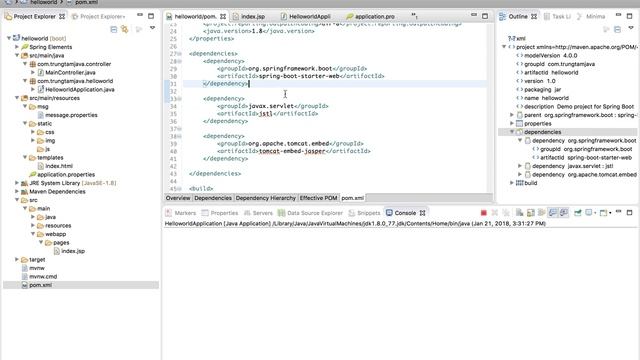Open Servers view tab
This screenshot has width=640, height=360.
coord(258,213)
